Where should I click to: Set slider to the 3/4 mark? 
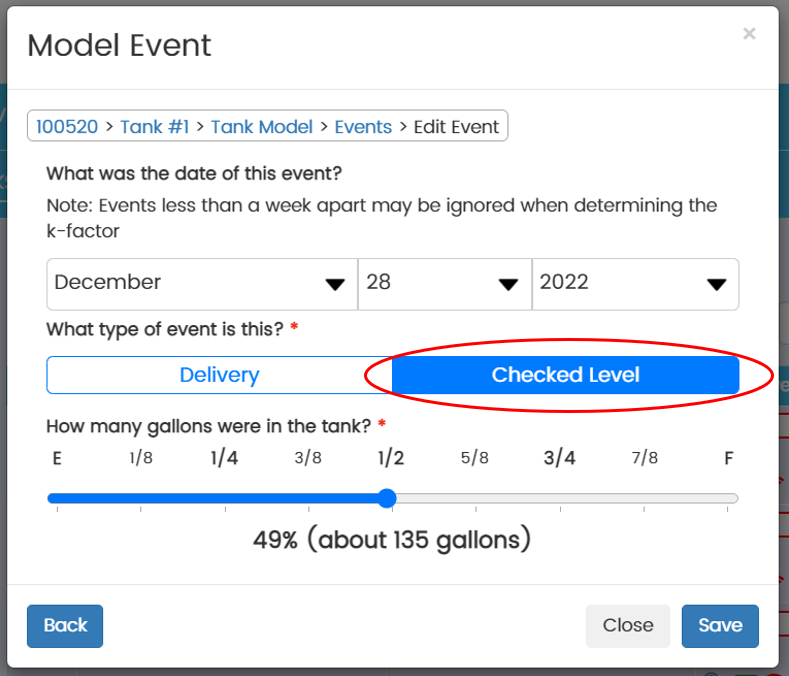click(560, 499)
